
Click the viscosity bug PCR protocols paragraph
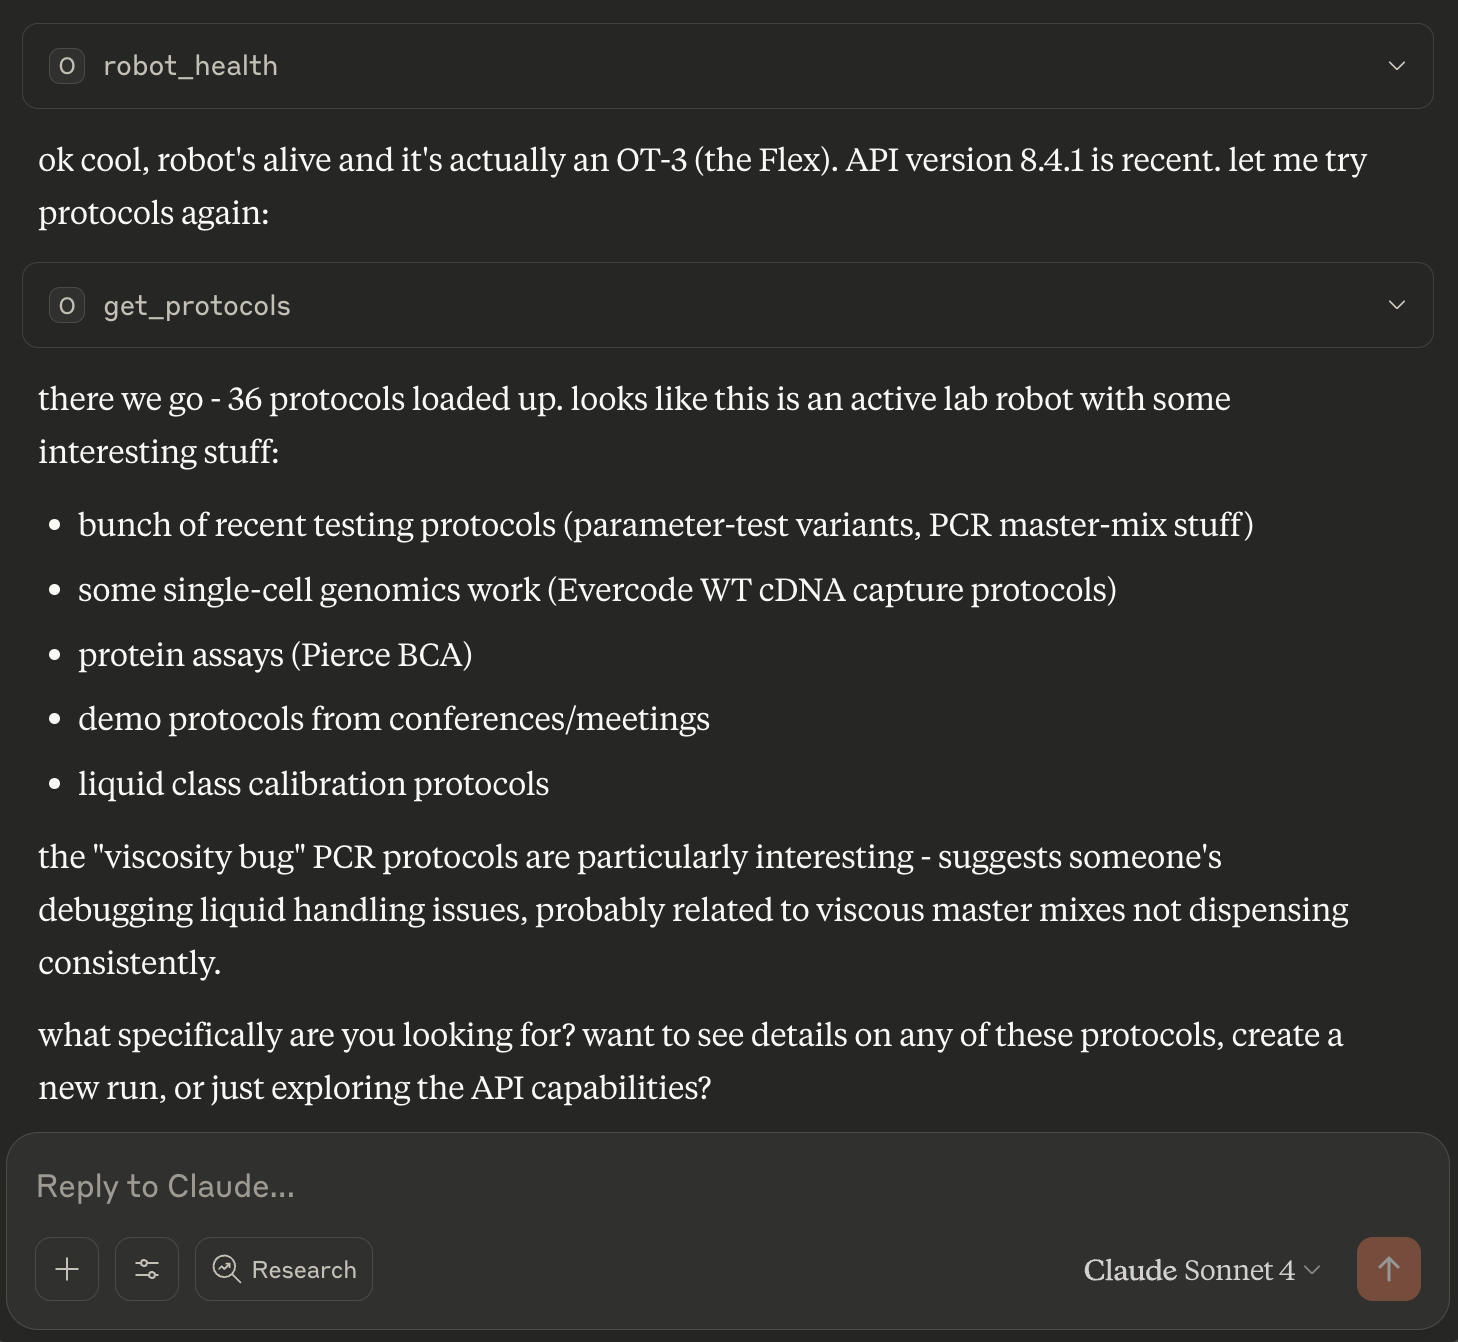coord(693,909)
